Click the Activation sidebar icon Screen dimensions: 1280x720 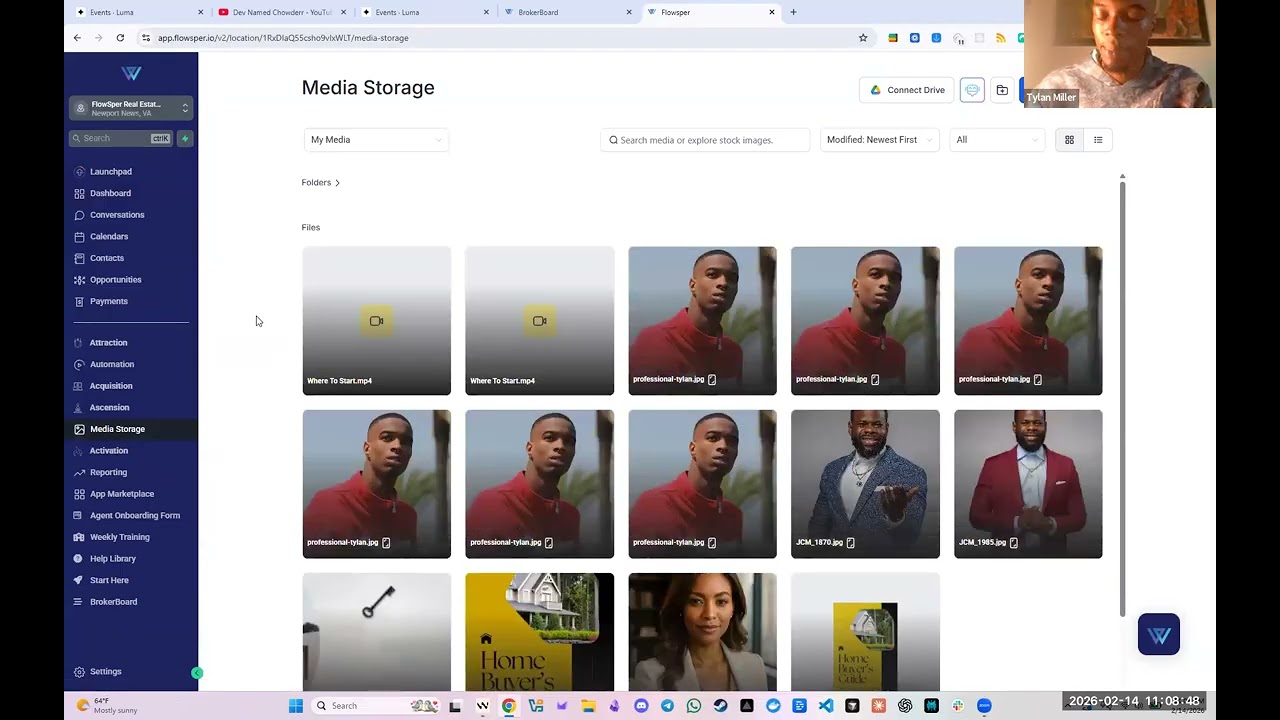tap(79, 451)
